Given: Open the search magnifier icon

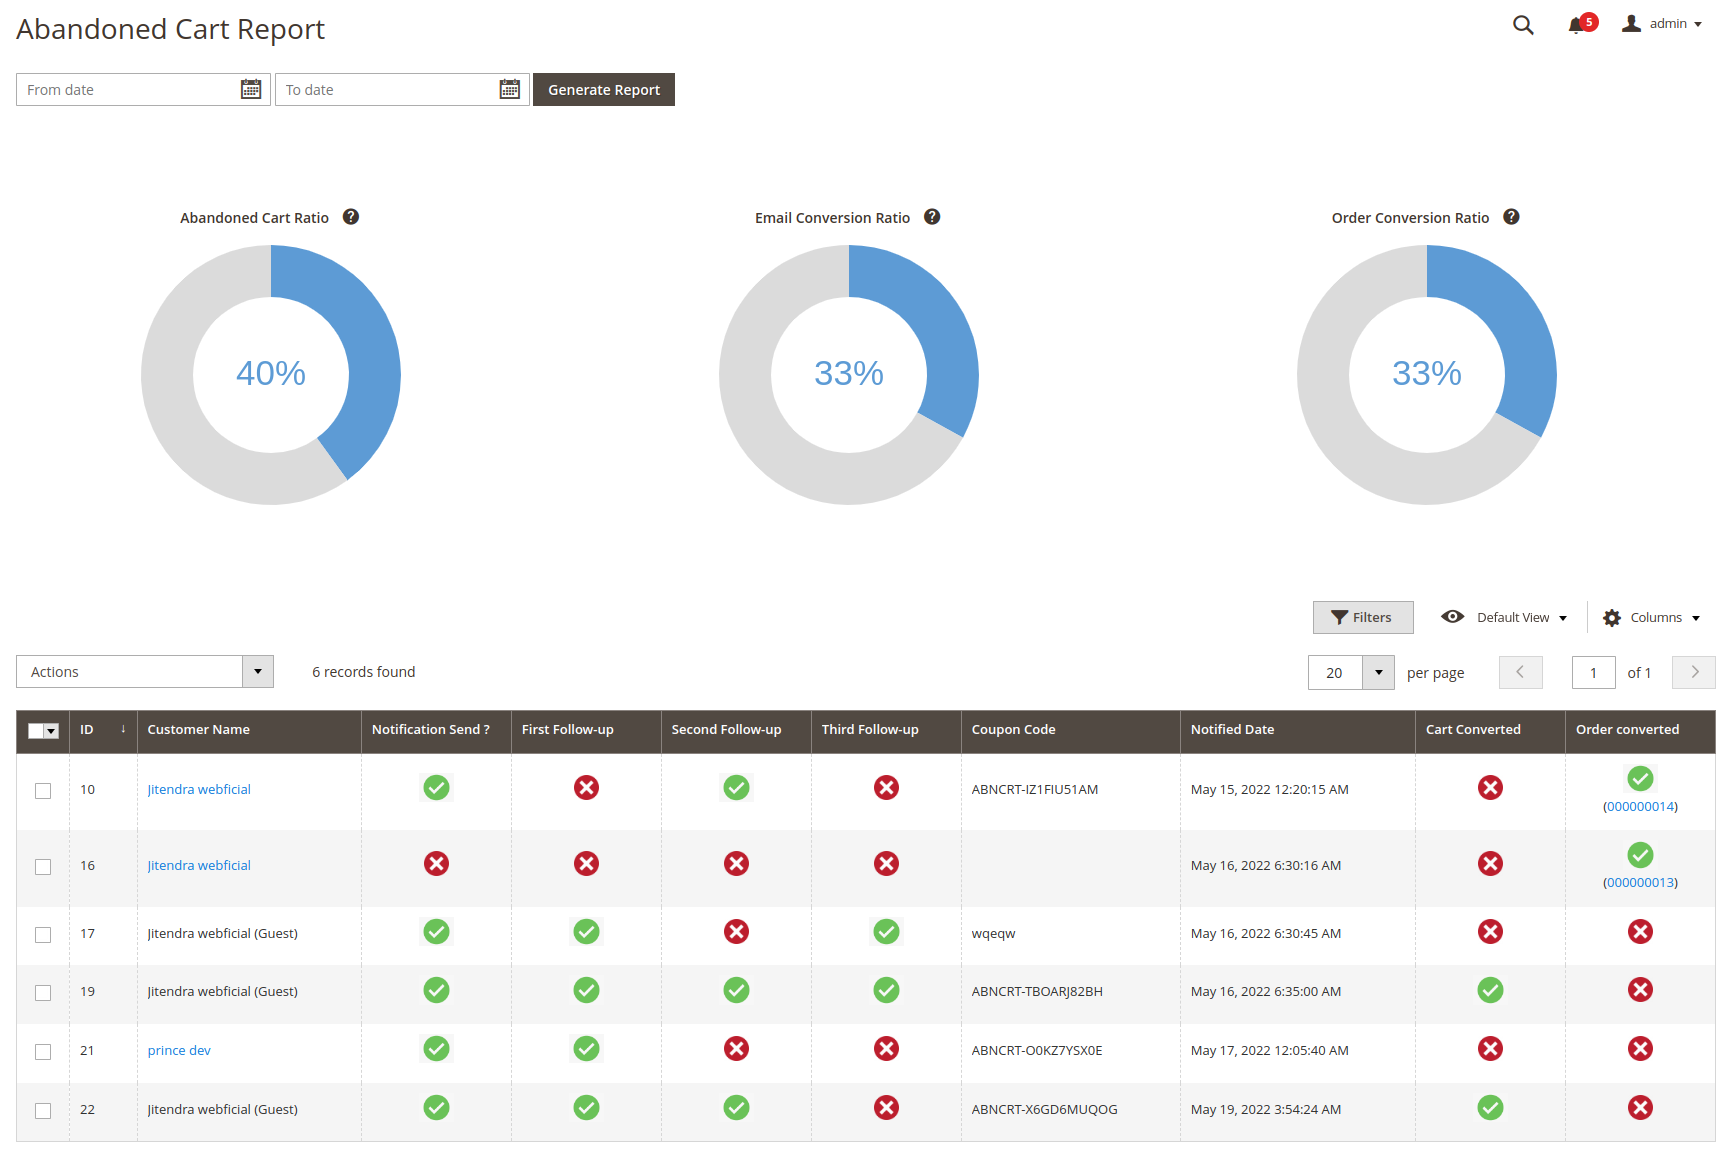Looking at the screenshot, I should 1523,25.
